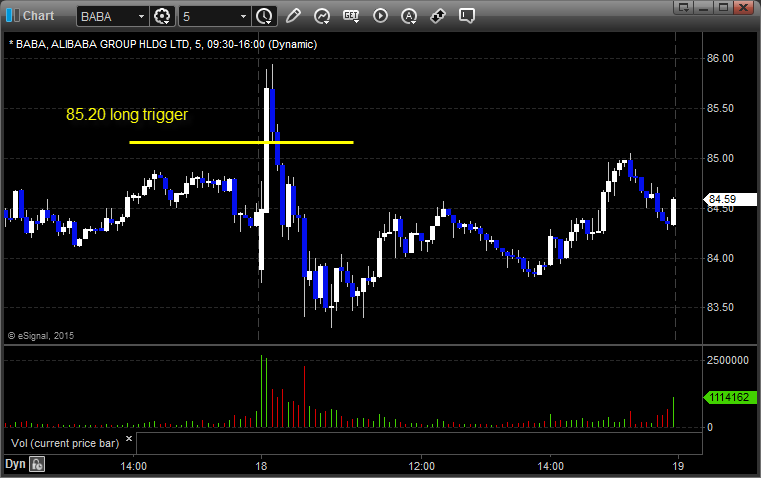Close the chart window
Screen dimensions: 761x478
pyautogui.click(x=744, y=7)
